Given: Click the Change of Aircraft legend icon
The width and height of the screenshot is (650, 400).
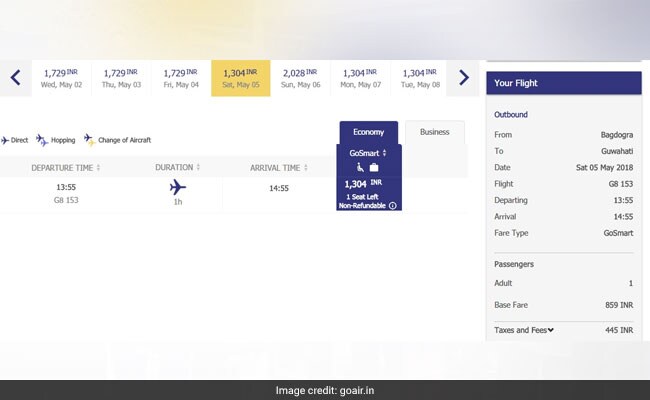Looking at the screenshot, I should 90,140.
